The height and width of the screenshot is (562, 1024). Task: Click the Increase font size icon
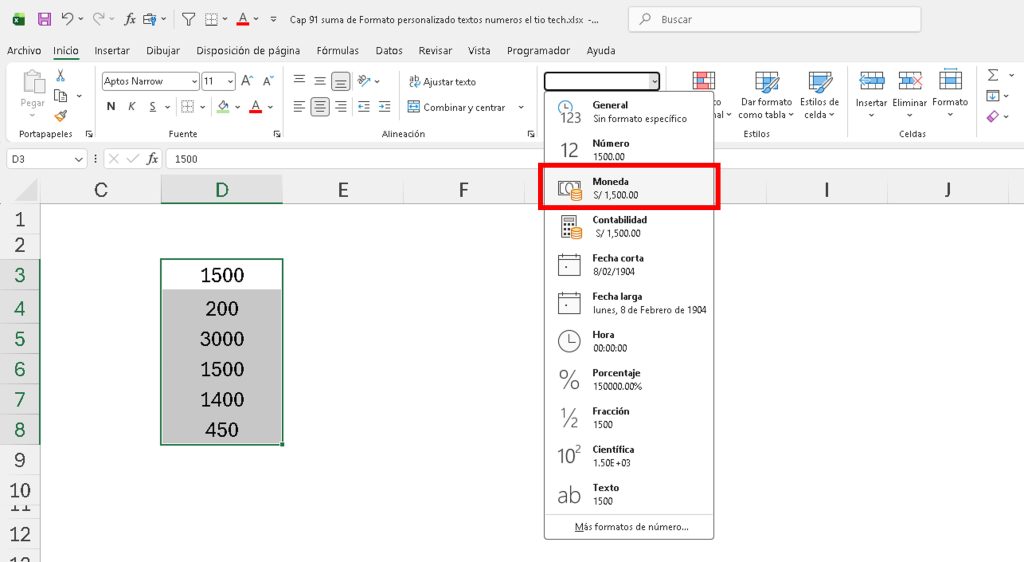pos(247,81)
